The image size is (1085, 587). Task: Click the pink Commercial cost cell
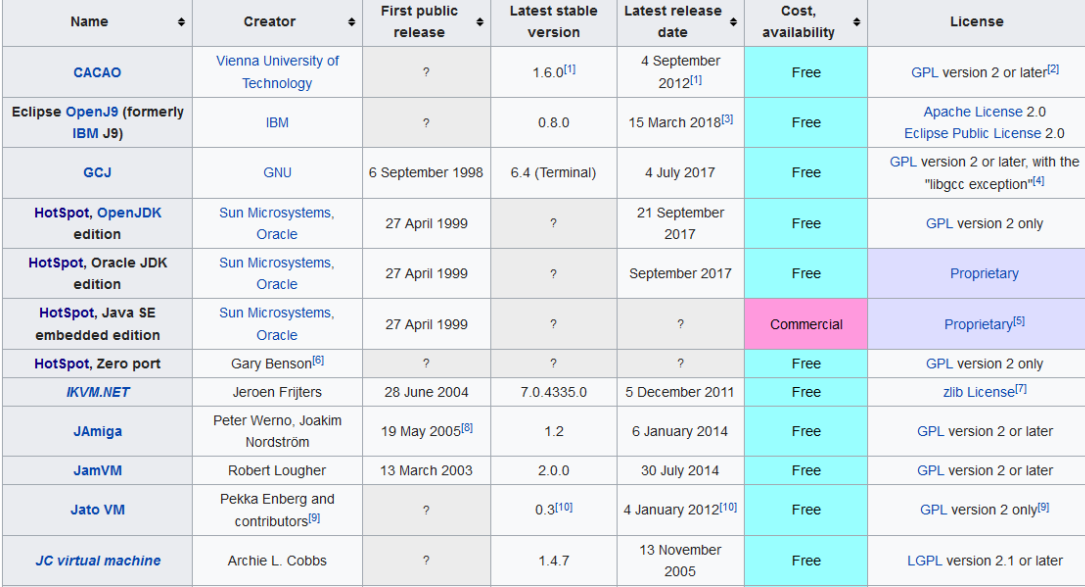tap(805, 324)
